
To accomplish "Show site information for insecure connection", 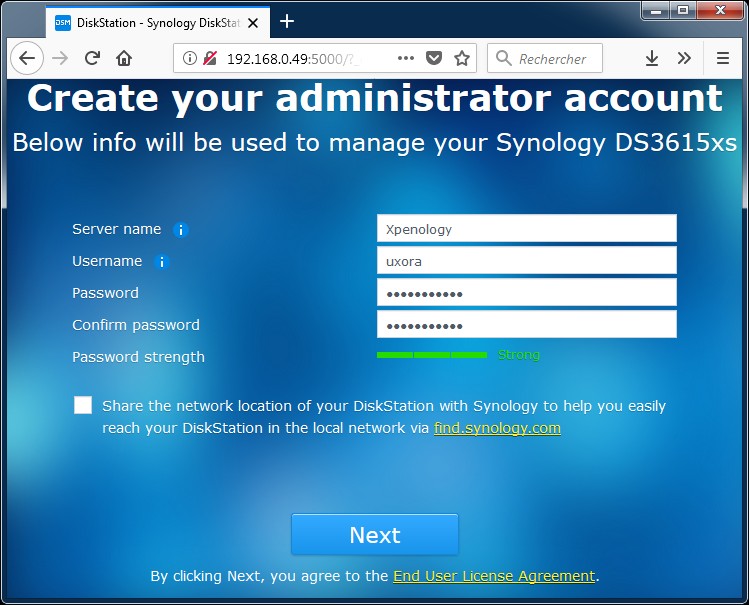I will pyautogui.click(x=191, y=58).
